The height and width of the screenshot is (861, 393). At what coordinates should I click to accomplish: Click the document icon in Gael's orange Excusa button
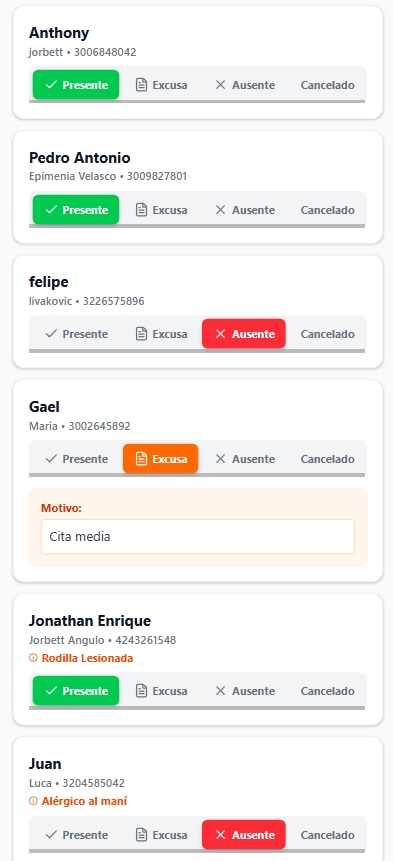[142, 459]
